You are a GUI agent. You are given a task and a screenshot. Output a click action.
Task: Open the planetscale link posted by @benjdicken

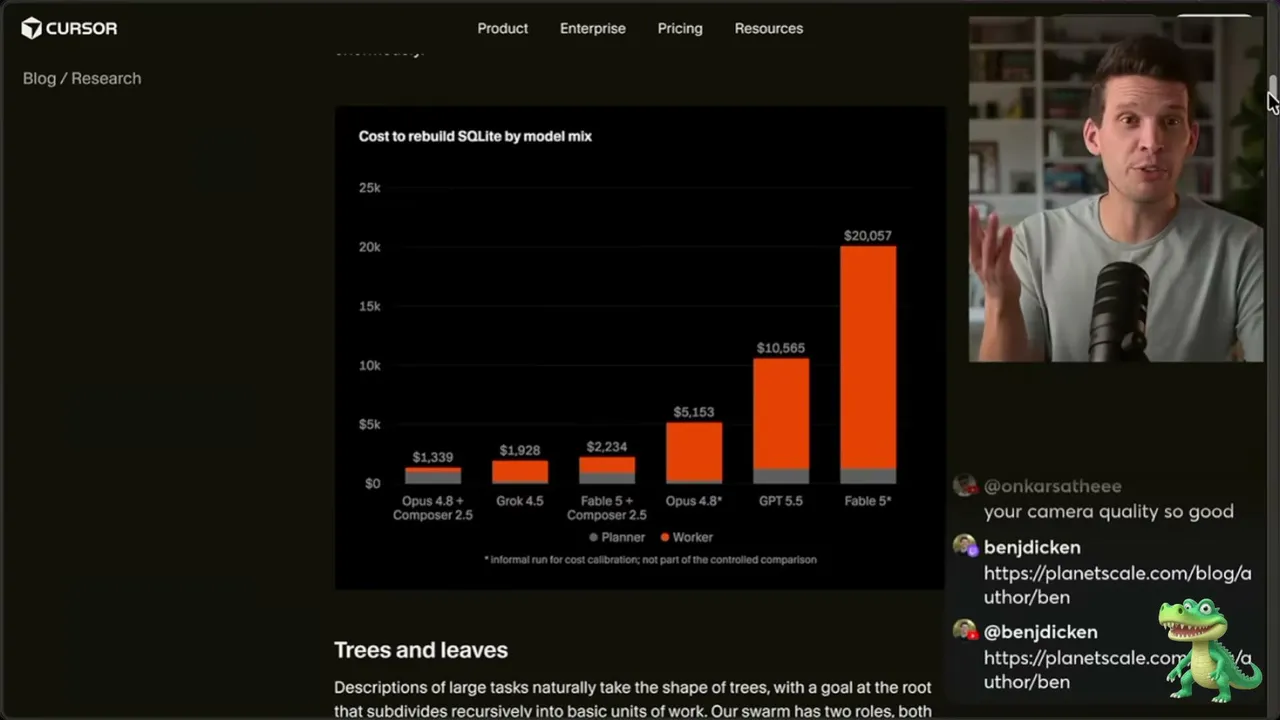tap(1117, 670)
